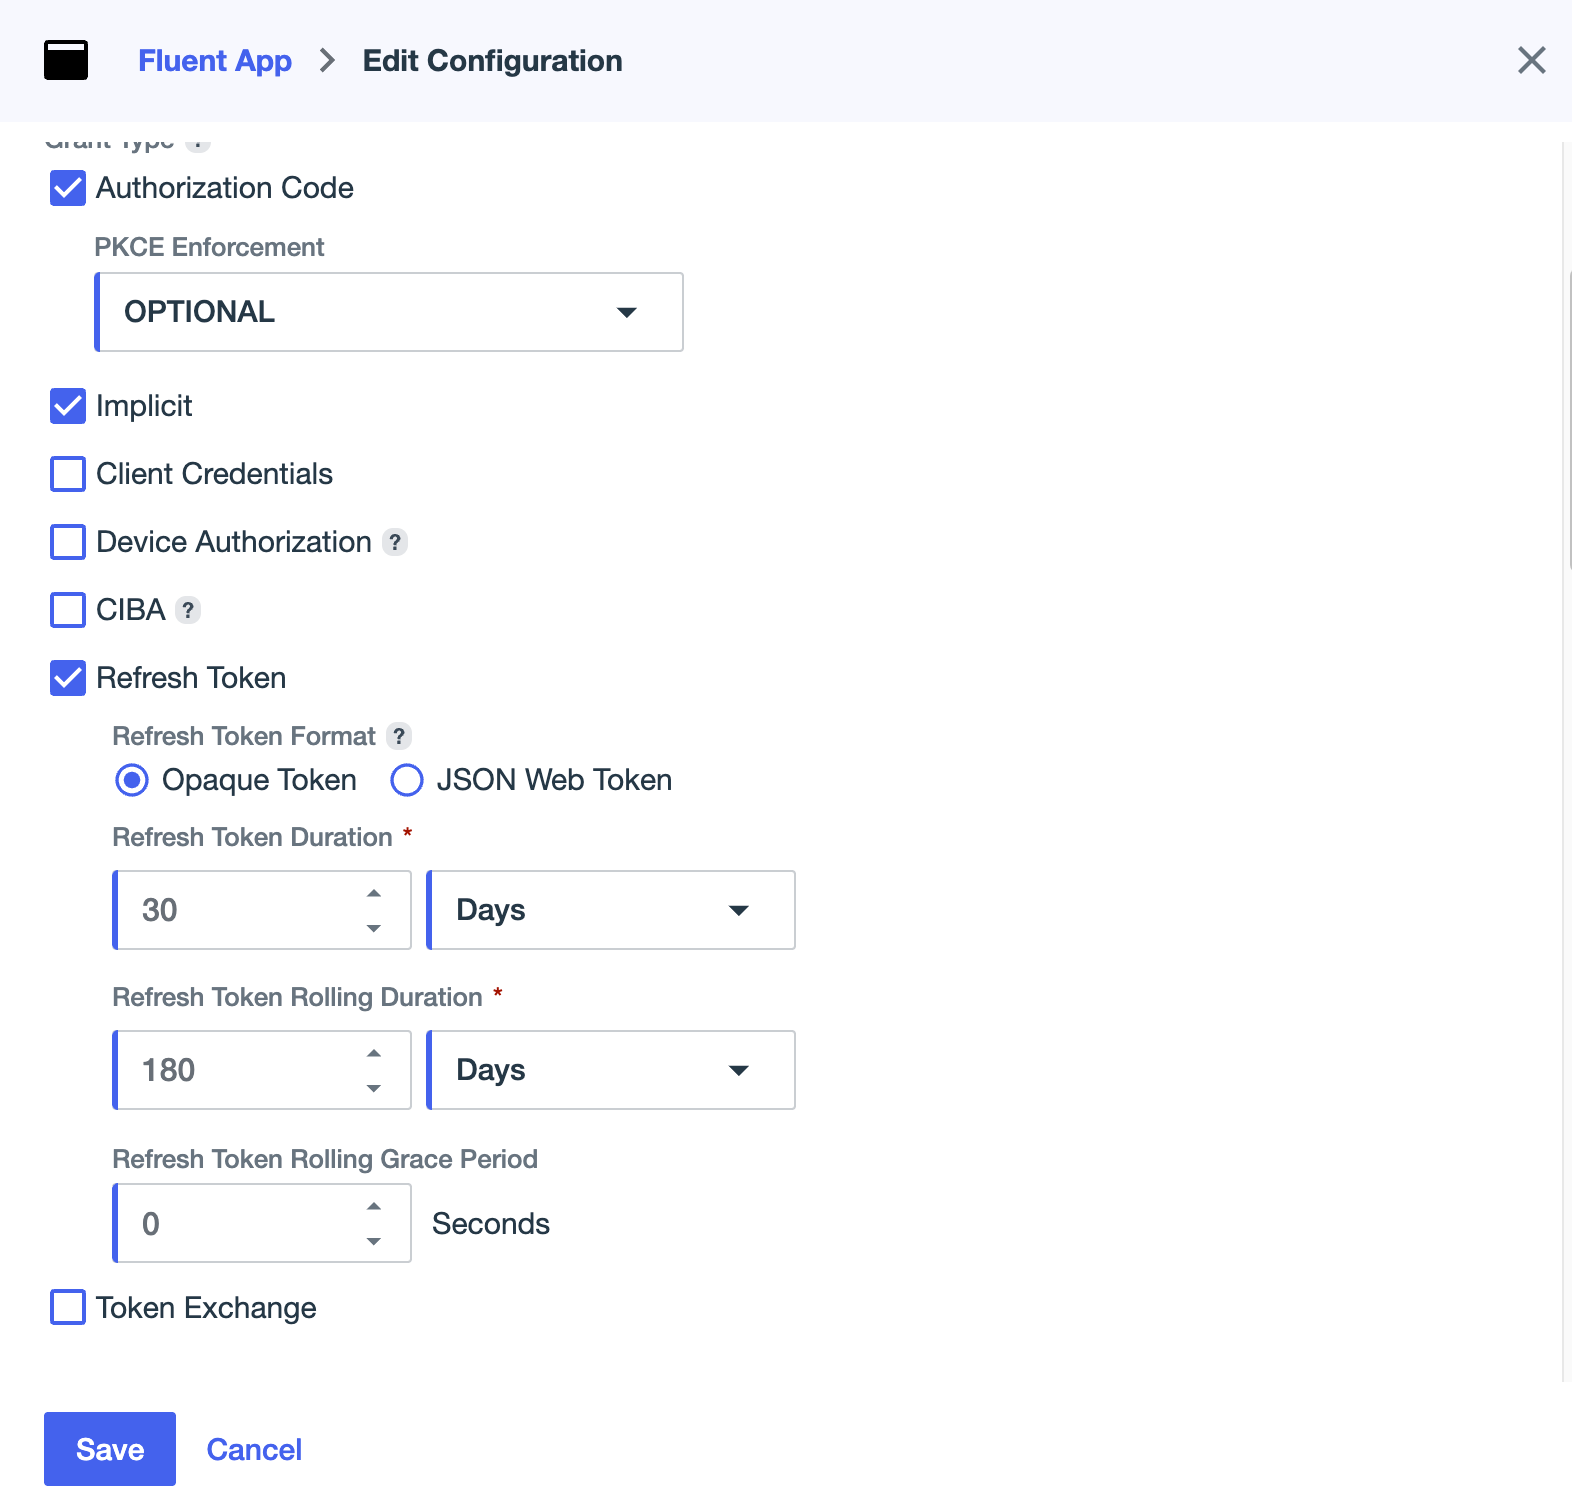Show help tooltip for CIBA
This screenshot has height=1512, width=1572.
(188, 610)
